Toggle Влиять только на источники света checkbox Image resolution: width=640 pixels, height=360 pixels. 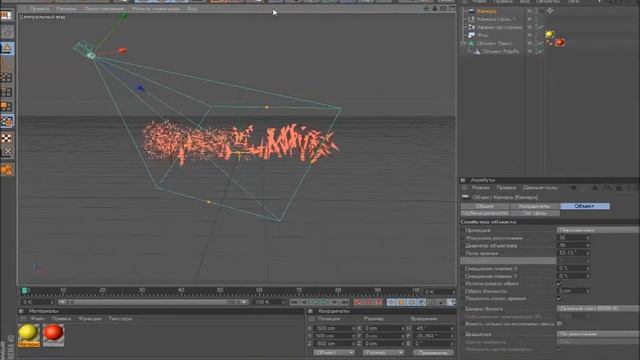point(559,324)
